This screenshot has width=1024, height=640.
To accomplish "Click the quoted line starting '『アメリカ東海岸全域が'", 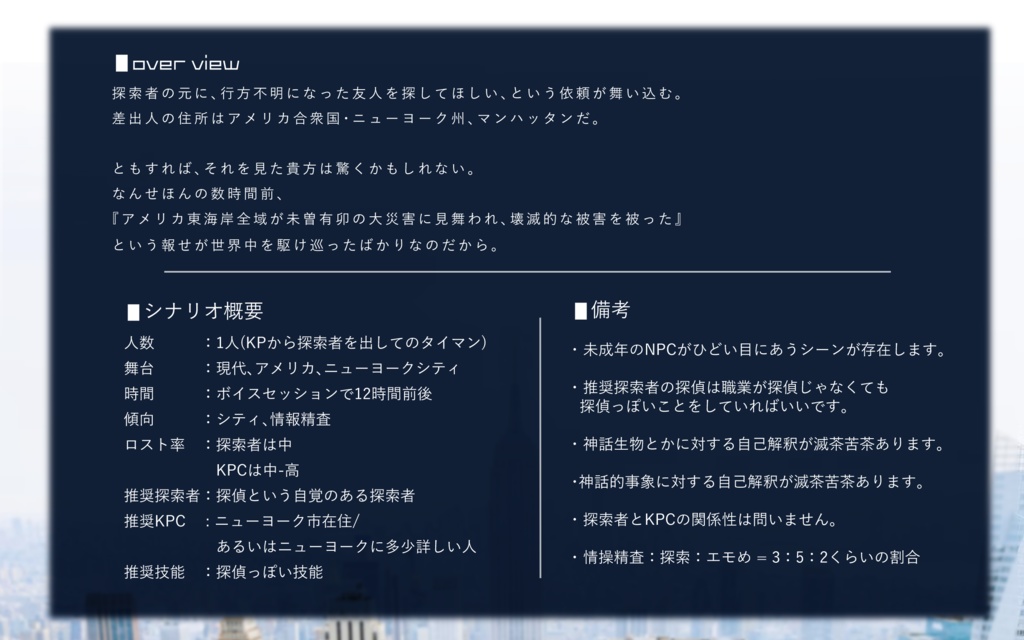I will pos(397,219).
